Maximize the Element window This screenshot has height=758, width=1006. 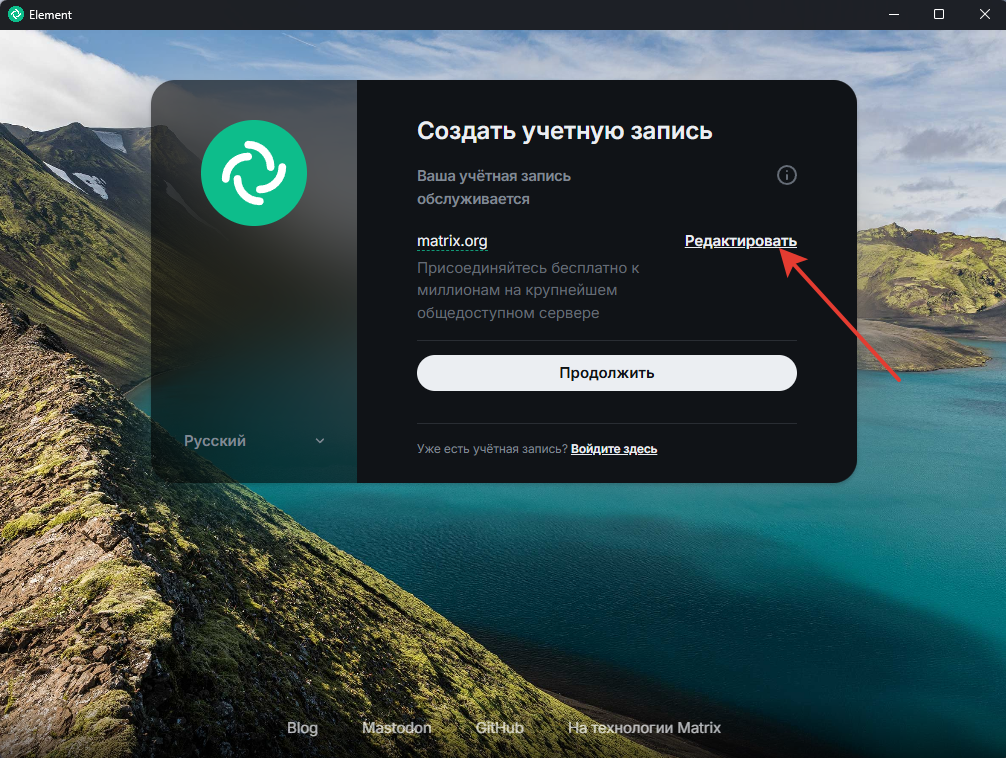939,14
